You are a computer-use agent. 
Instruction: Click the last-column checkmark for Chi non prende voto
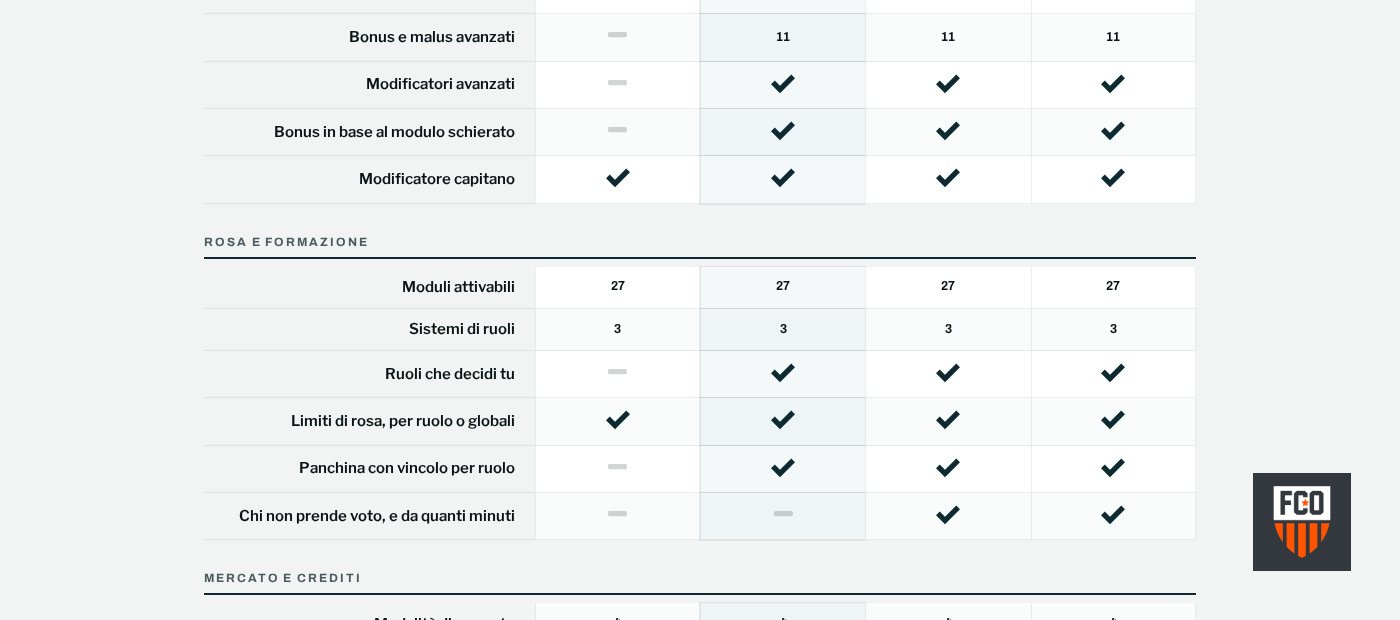coord(1113,515)
